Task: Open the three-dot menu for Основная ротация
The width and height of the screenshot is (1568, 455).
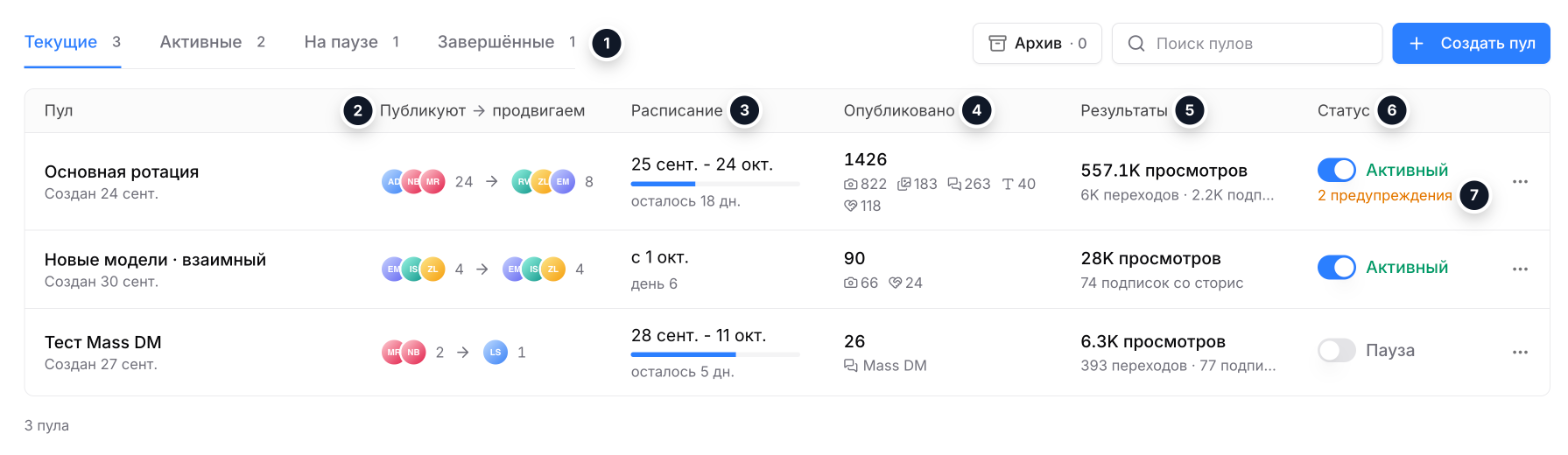Action: [1520, 182]
